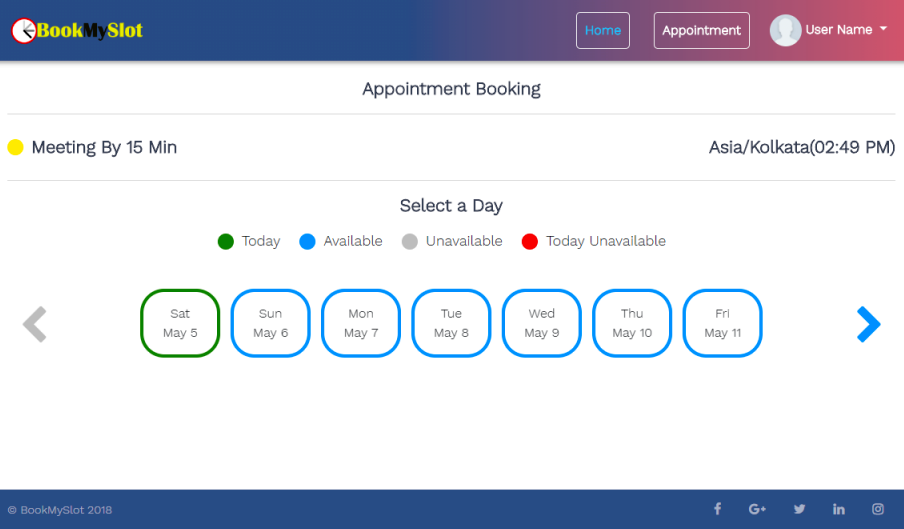Screen dimensions: 904x529
Task: Open the LinkedIn footer icon
Action: click(838, 509)
